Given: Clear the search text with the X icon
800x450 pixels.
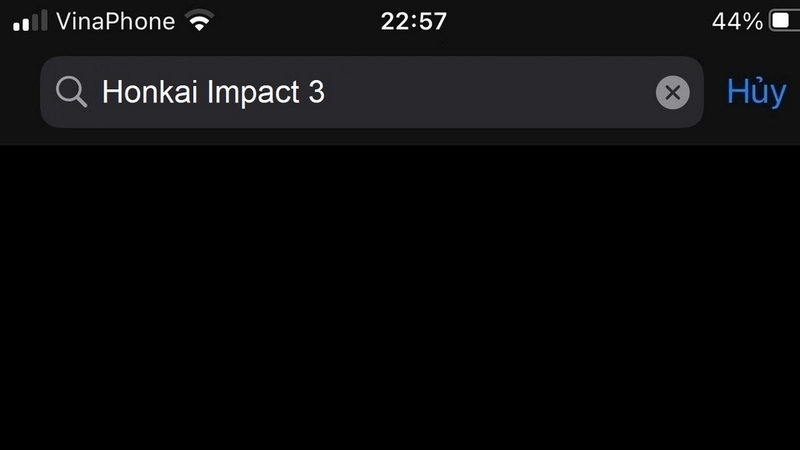Looking at the screenshot, I should tap(672, 92).
